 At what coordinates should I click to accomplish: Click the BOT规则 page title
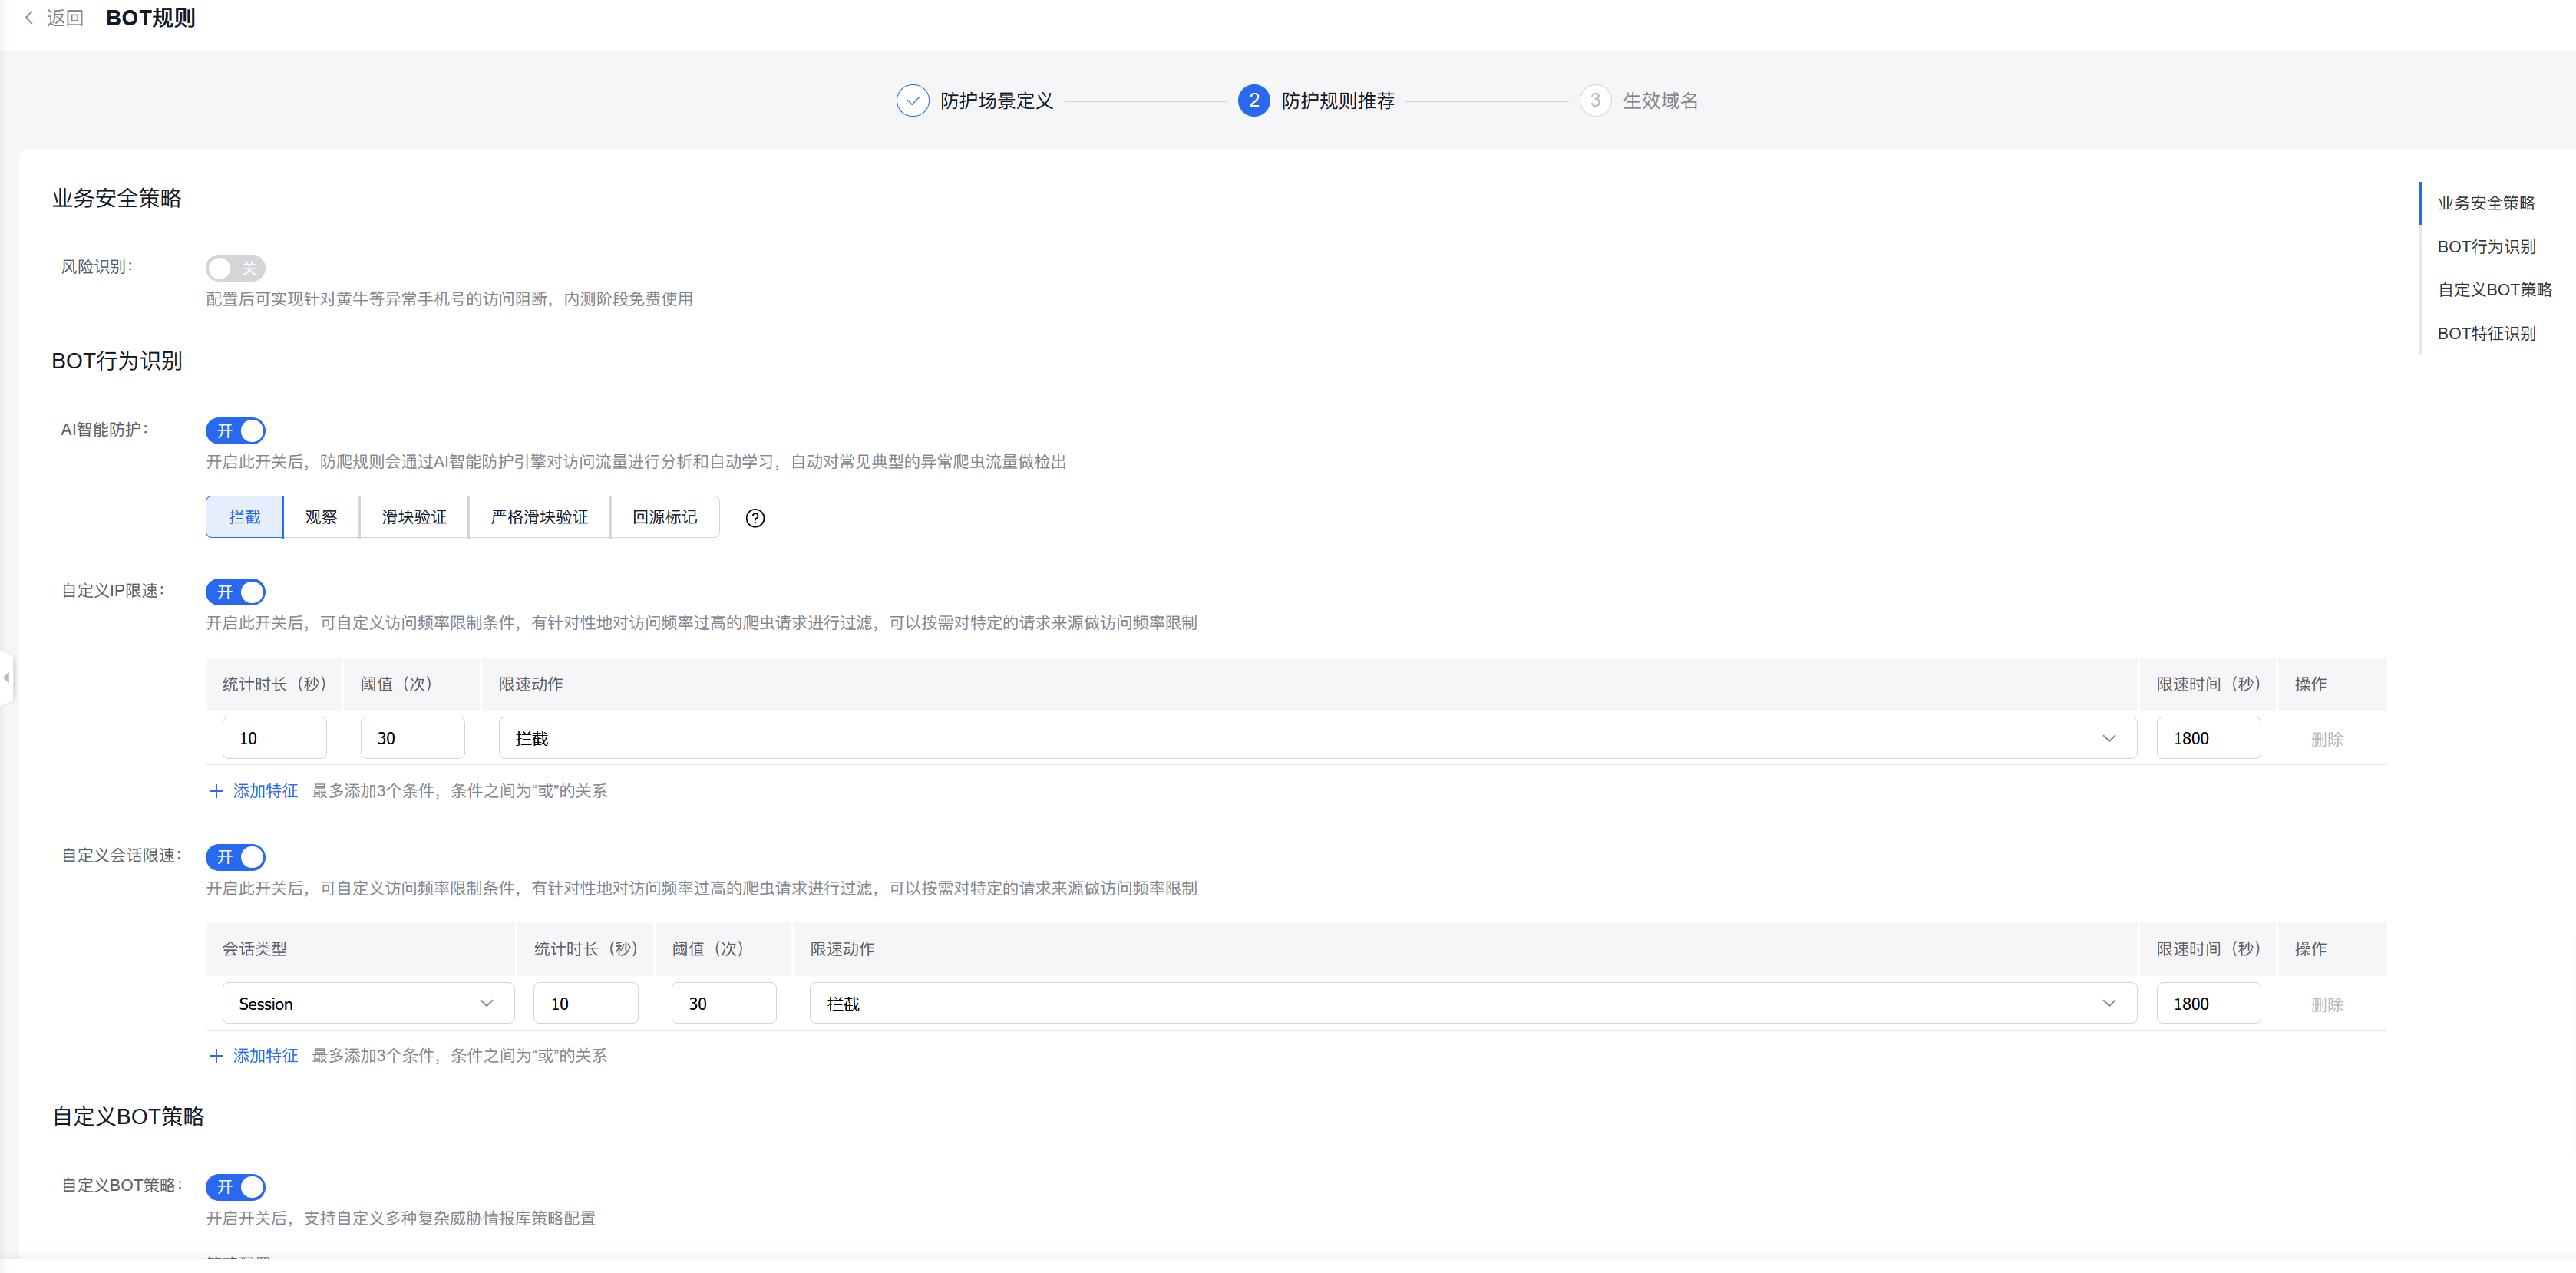150,18
